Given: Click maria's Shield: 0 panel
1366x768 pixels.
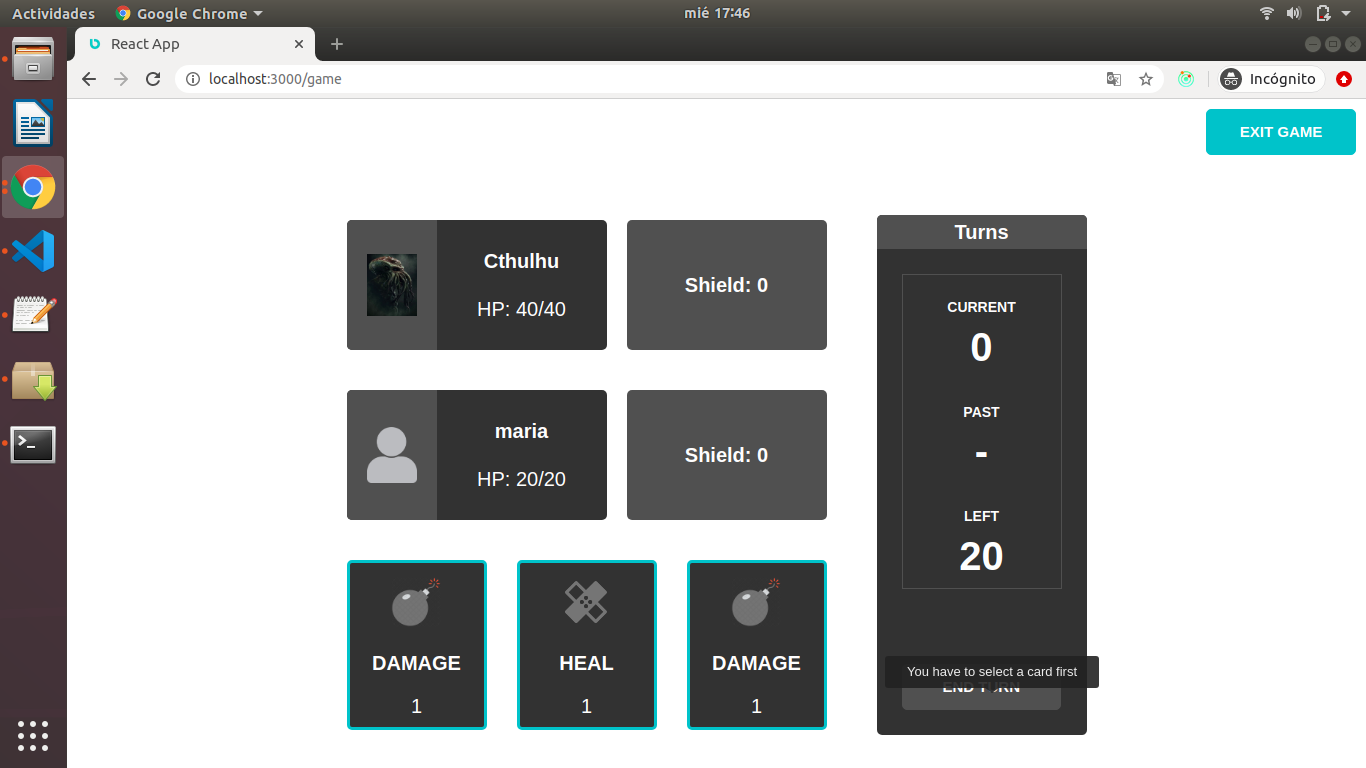Looking at the screenshot, I should 727,455.
